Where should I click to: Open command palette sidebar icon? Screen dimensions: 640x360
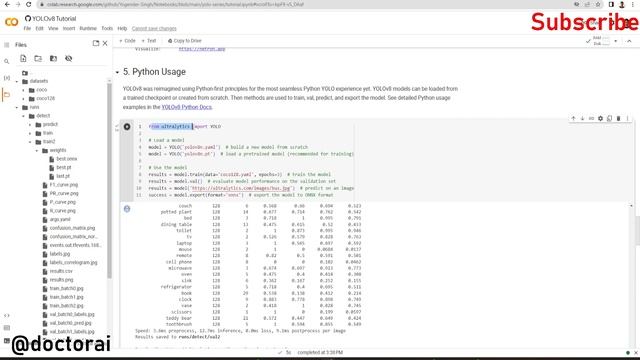pyautogui.click(x=7, y=328)
